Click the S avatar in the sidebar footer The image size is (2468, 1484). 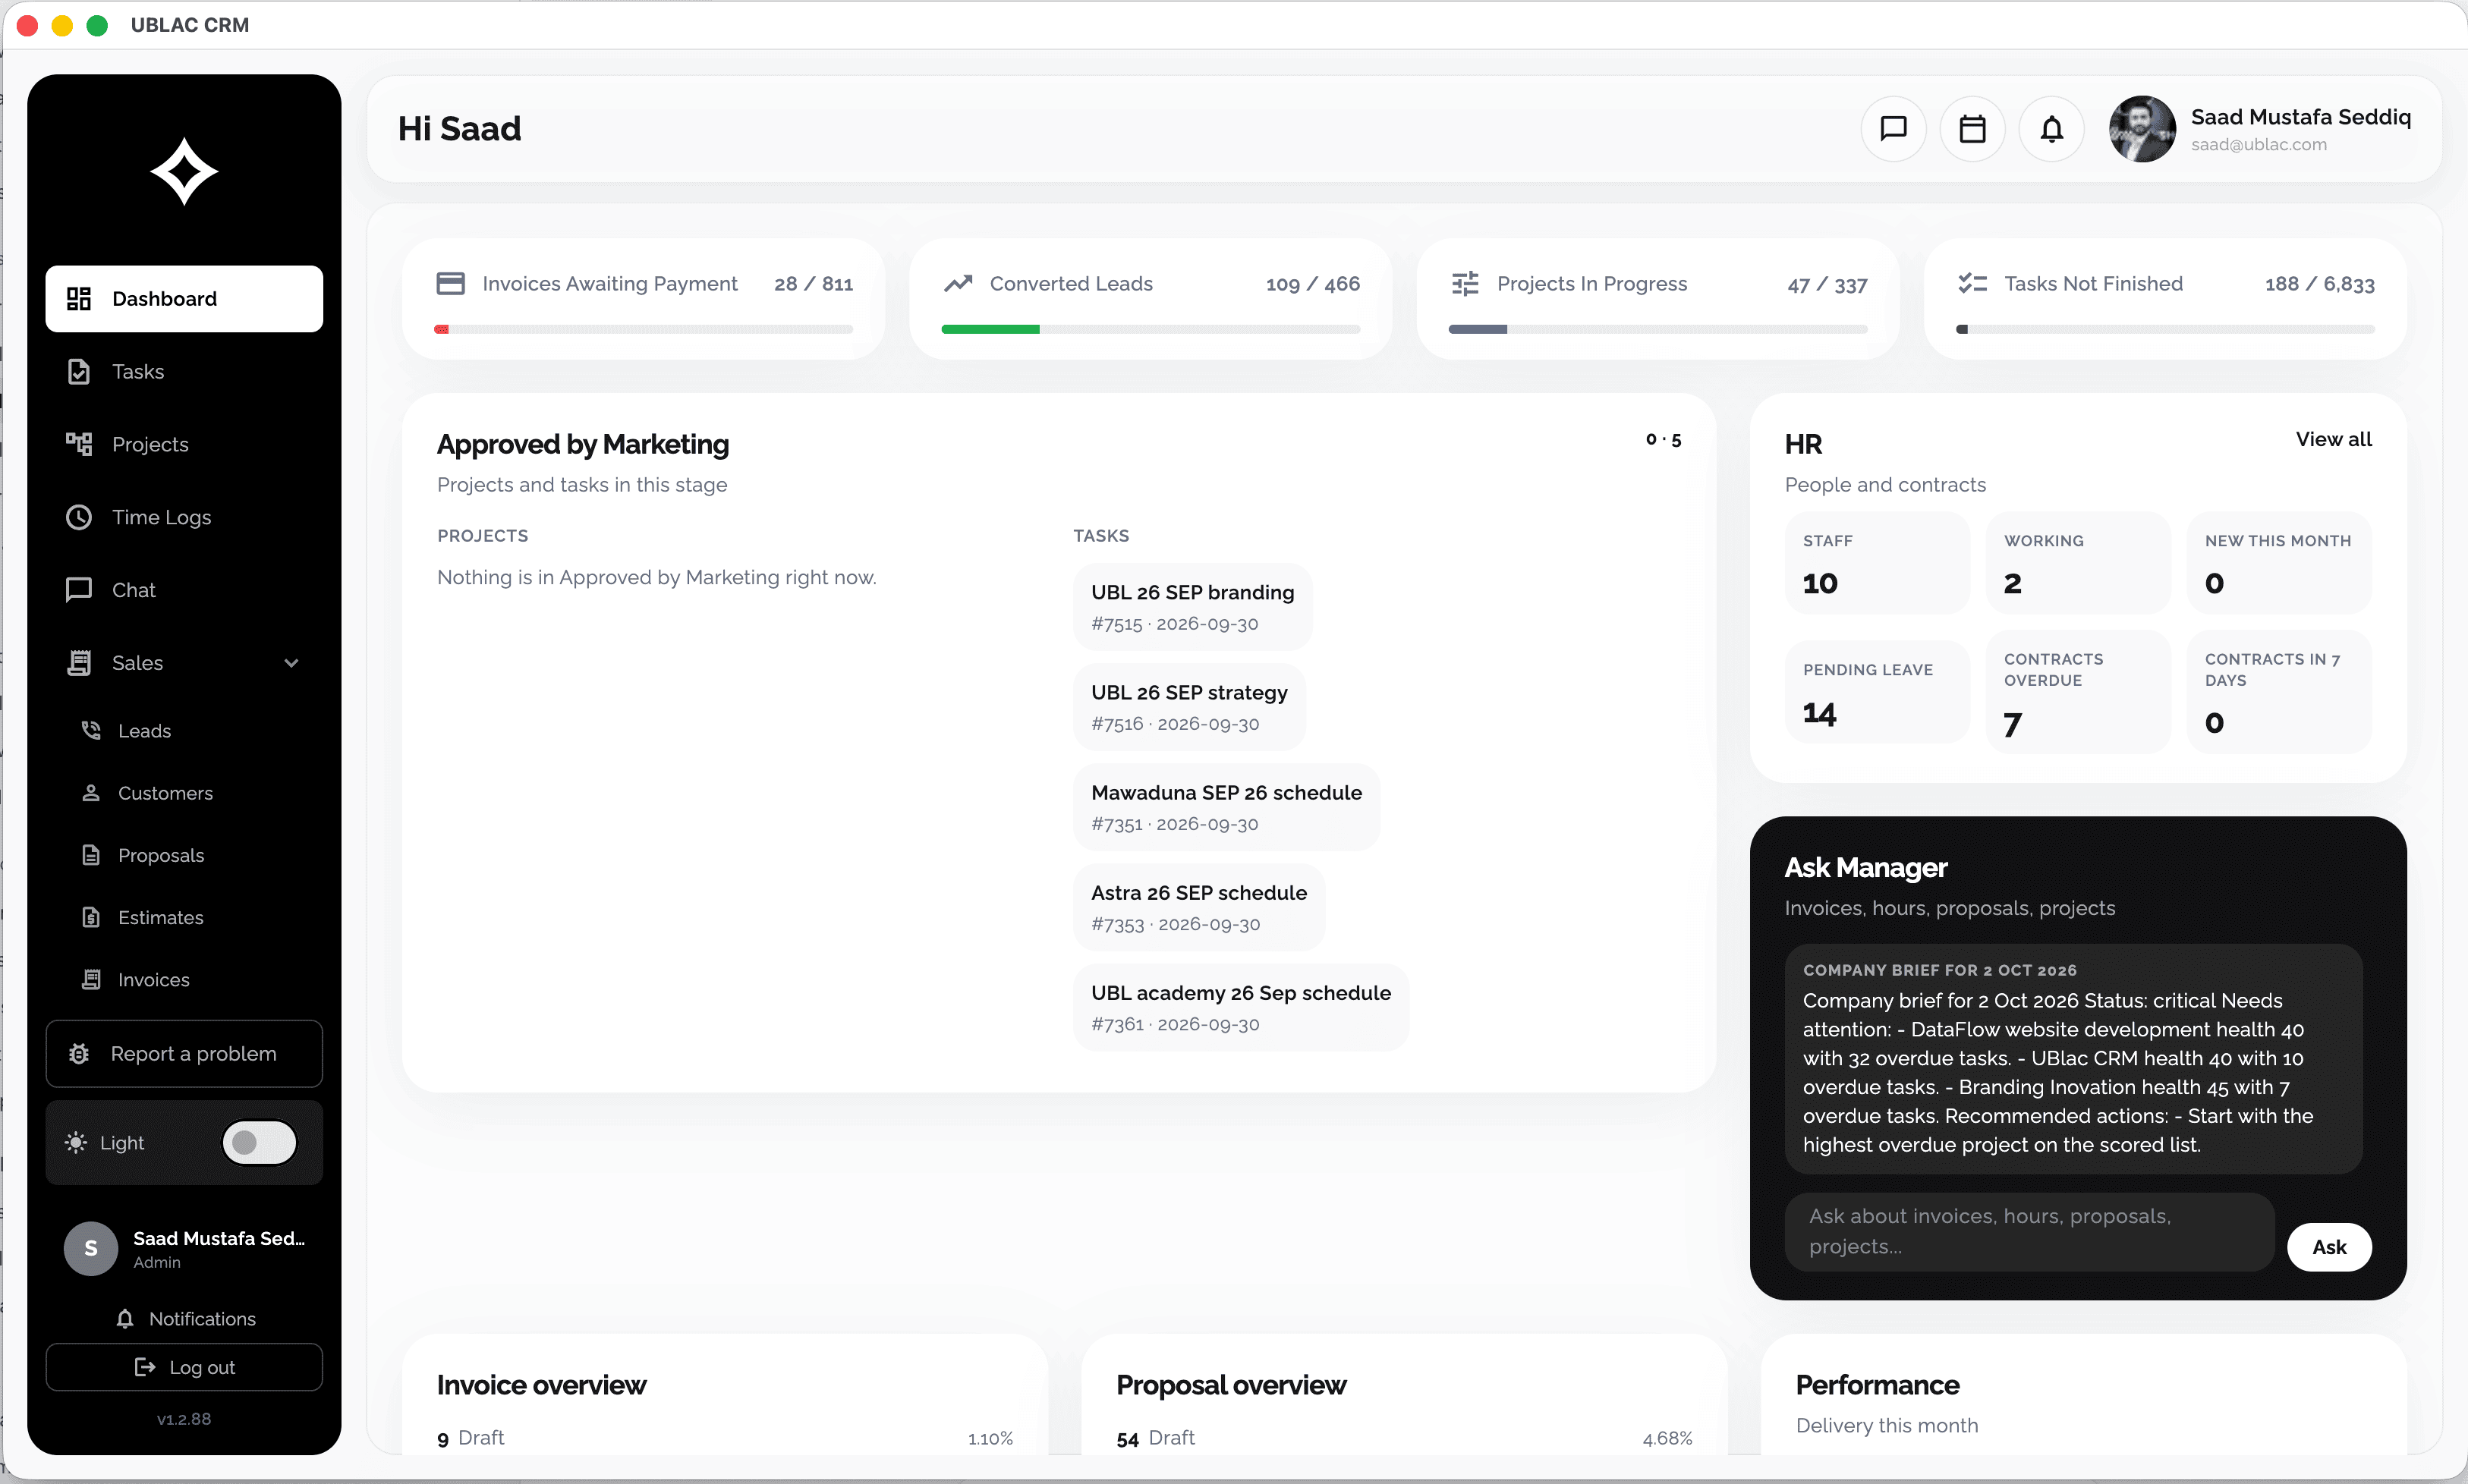[x=91, y=1248]
